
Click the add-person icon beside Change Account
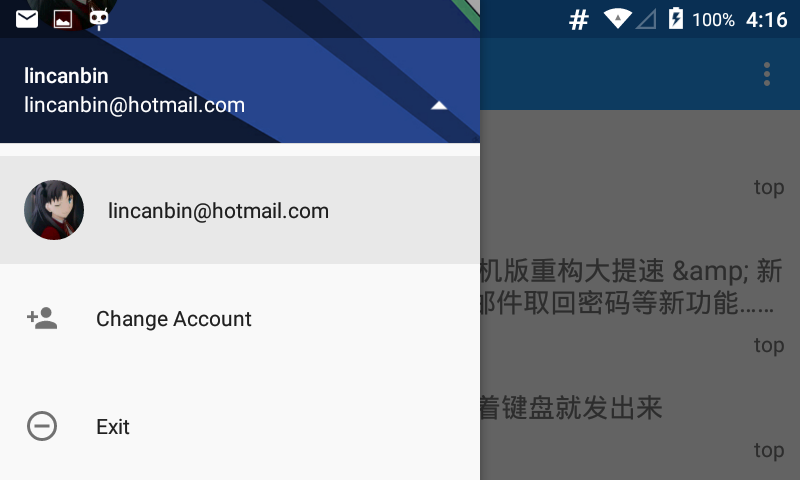click(42, 318)
